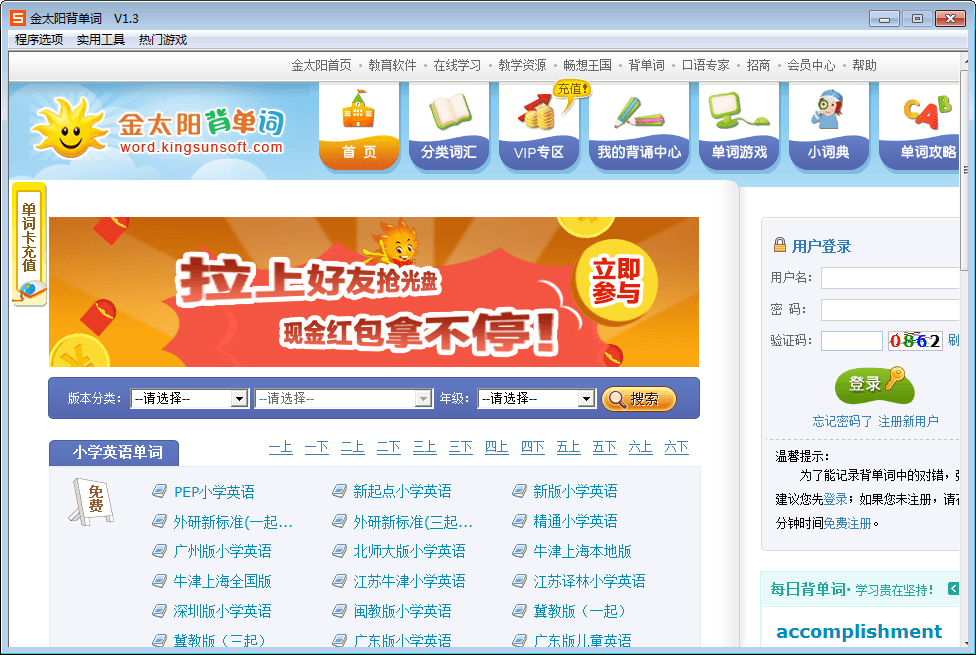
Task: Open the 热门游戏 menu
Action: coord(162,40)
